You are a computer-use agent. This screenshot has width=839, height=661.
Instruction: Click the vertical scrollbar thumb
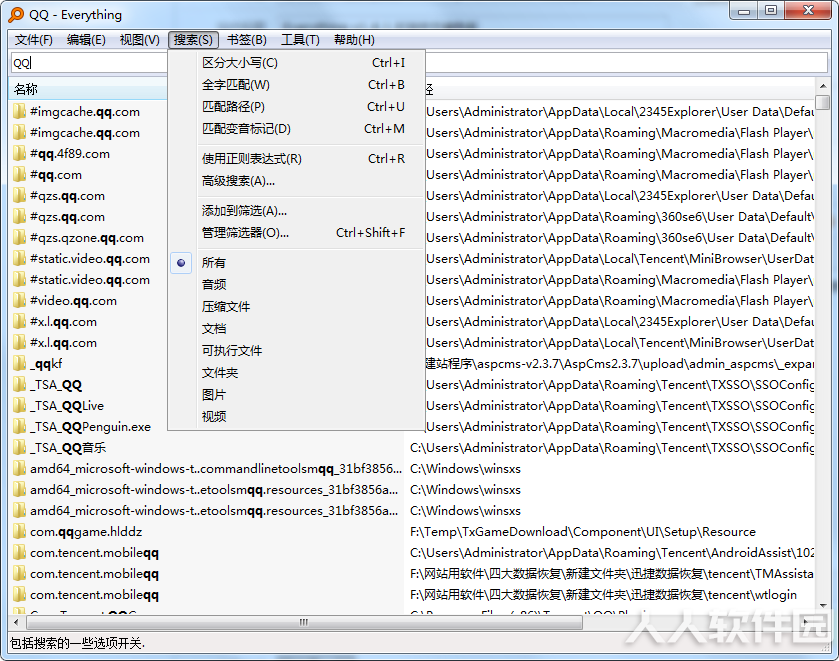pos(822,102)
